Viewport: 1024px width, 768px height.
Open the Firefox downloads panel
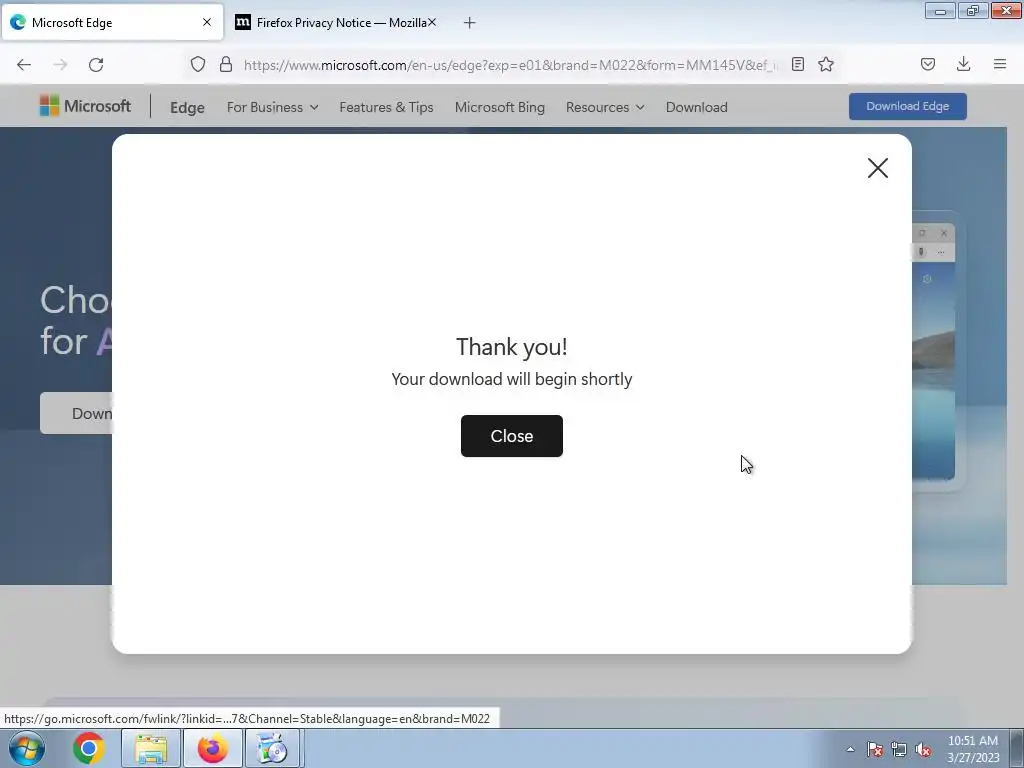[963, 64]
